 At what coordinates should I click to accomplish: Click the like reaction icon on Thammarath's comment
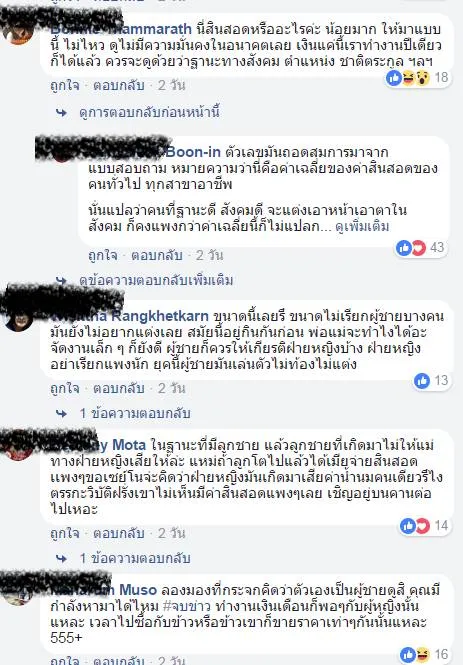394,78
